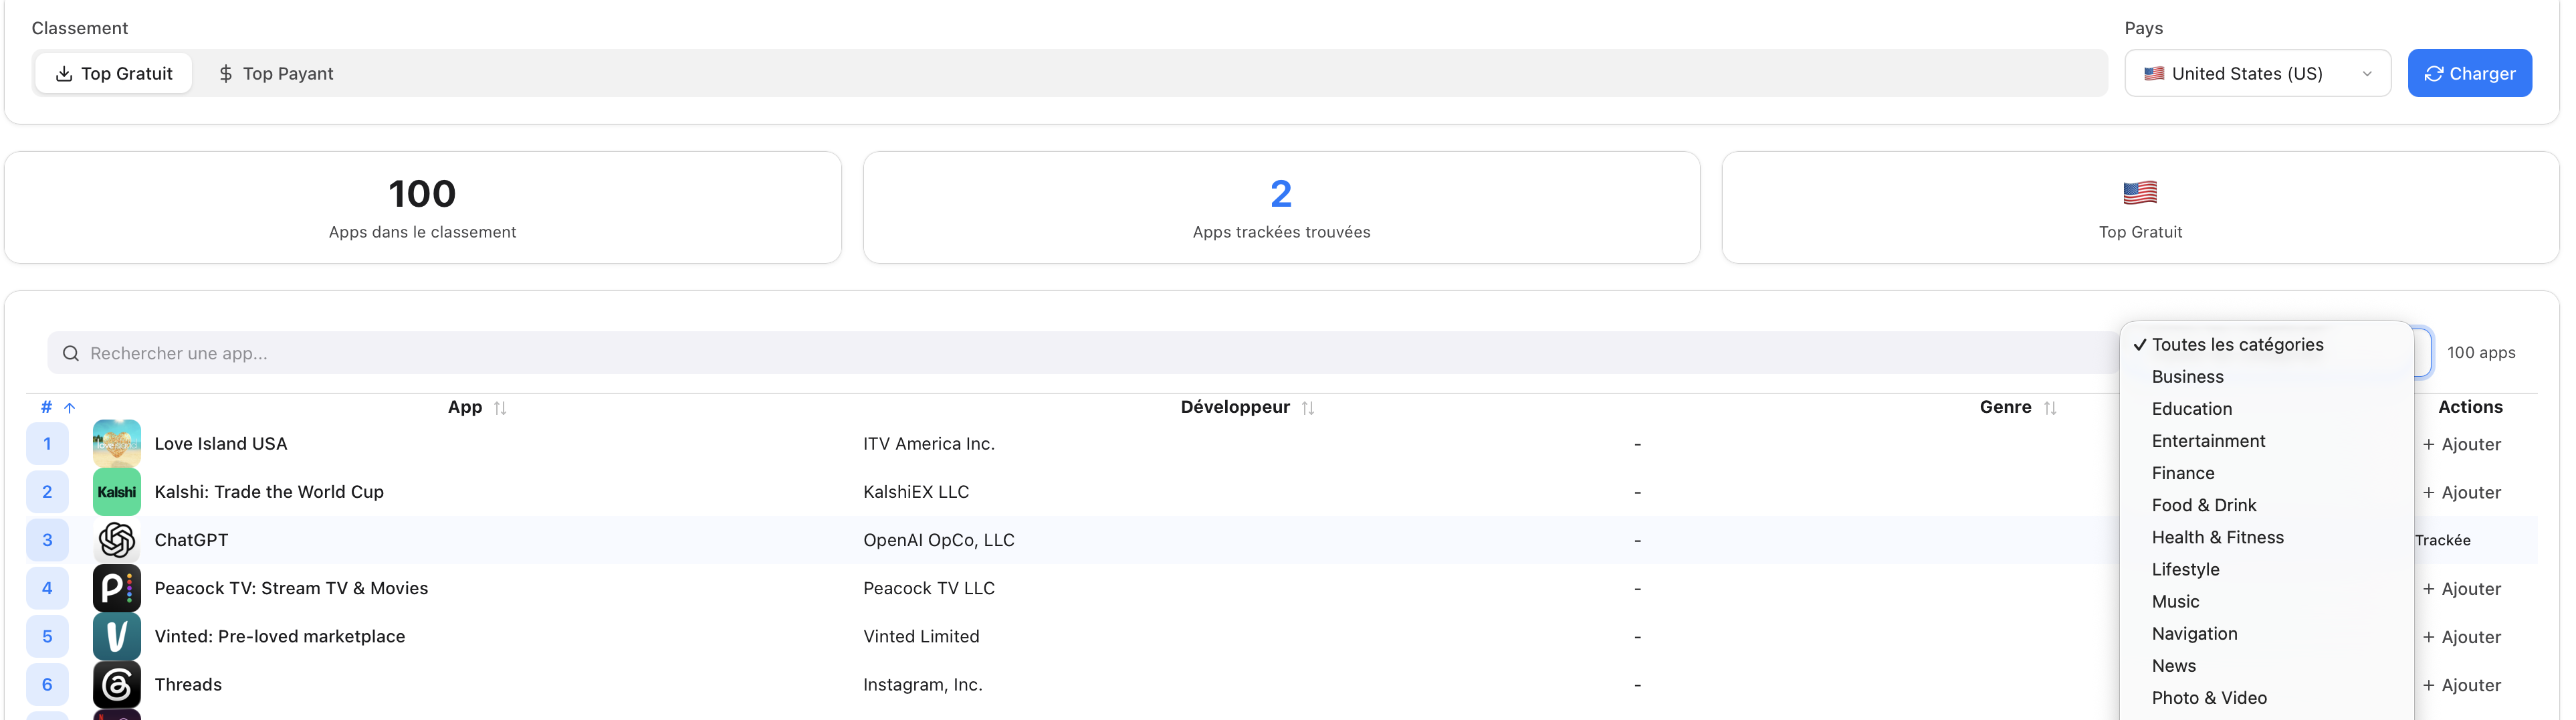
Task: Click the Apps trackées trouvées card
Action: pyautogui.click(x=1281, y=208)
